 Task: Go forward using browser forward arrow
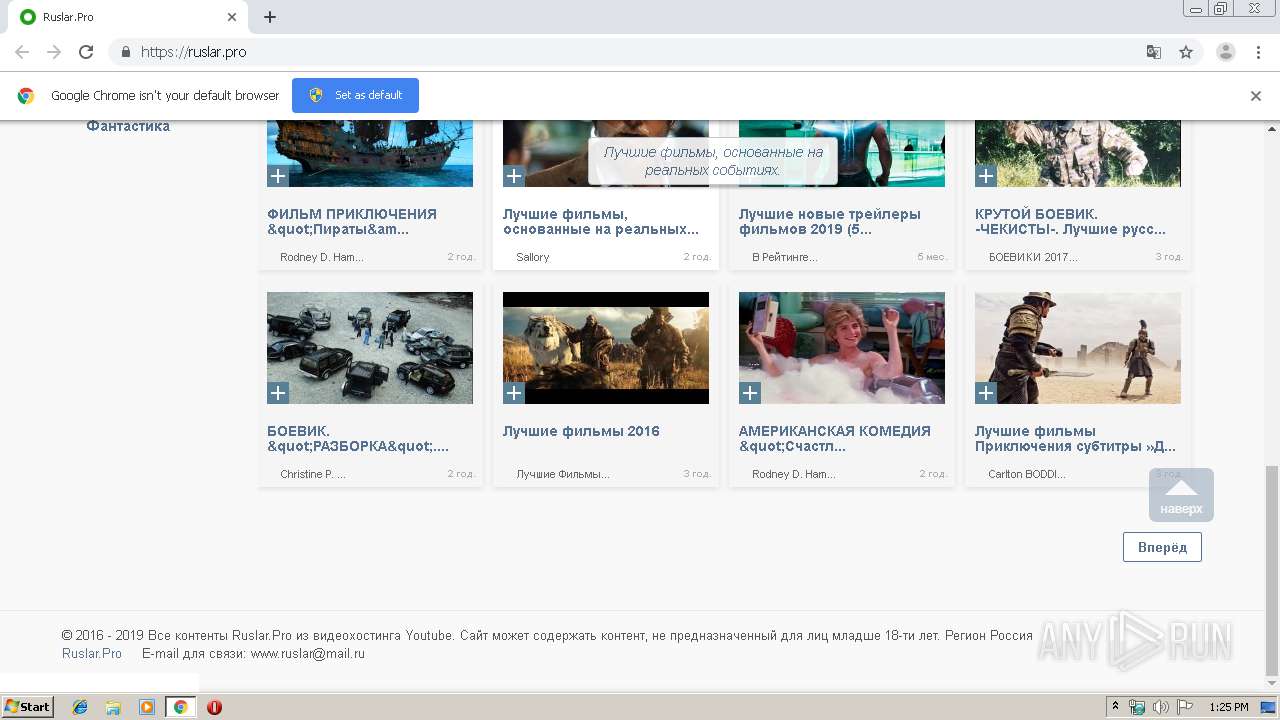click(x=54, y=52)
